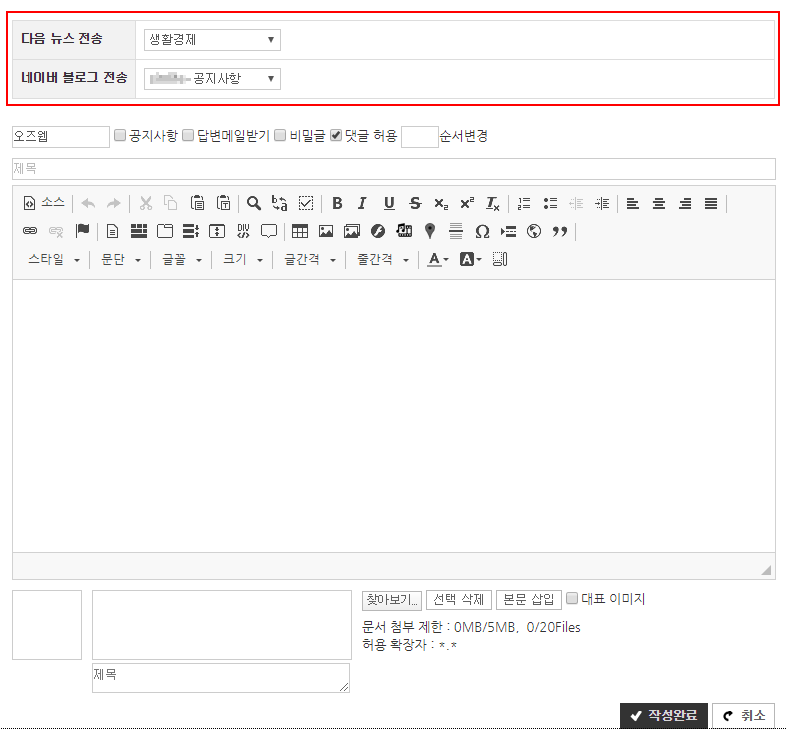Insert a numbered list

pos(524,203)
